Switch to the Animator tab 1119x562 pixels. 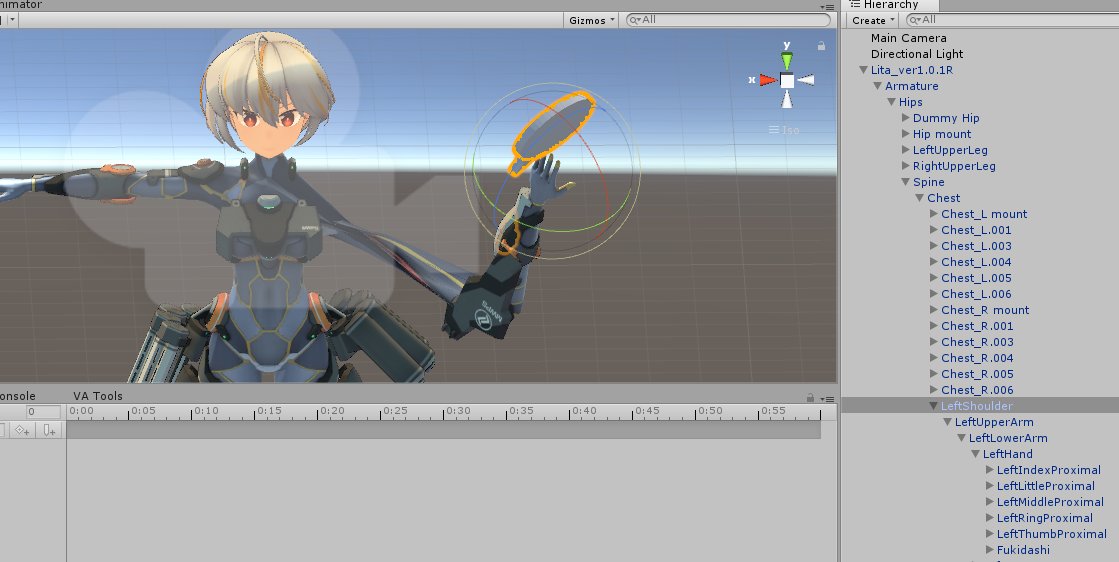[21, 4]
